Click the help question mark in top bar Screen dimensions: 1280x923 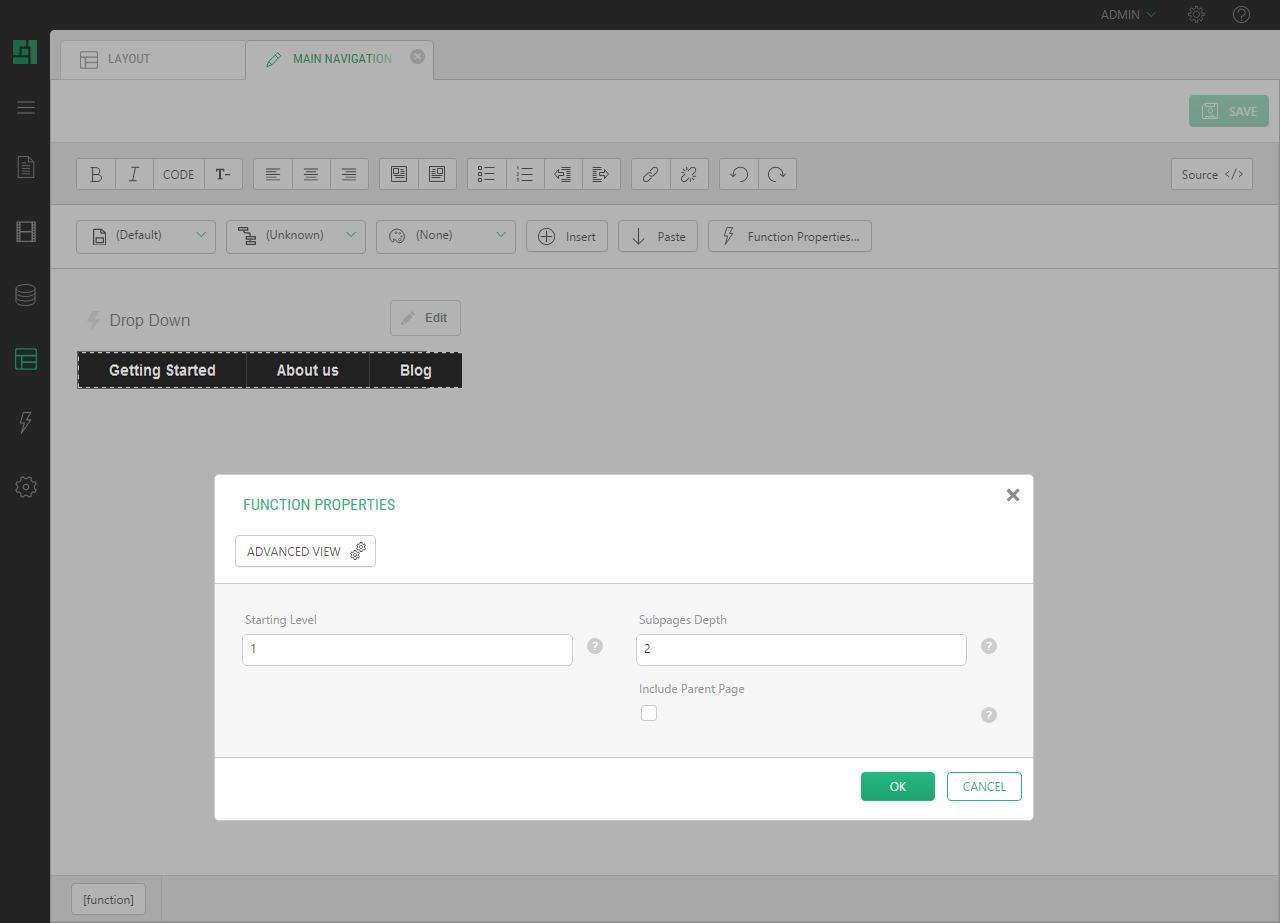point(1241,15)
